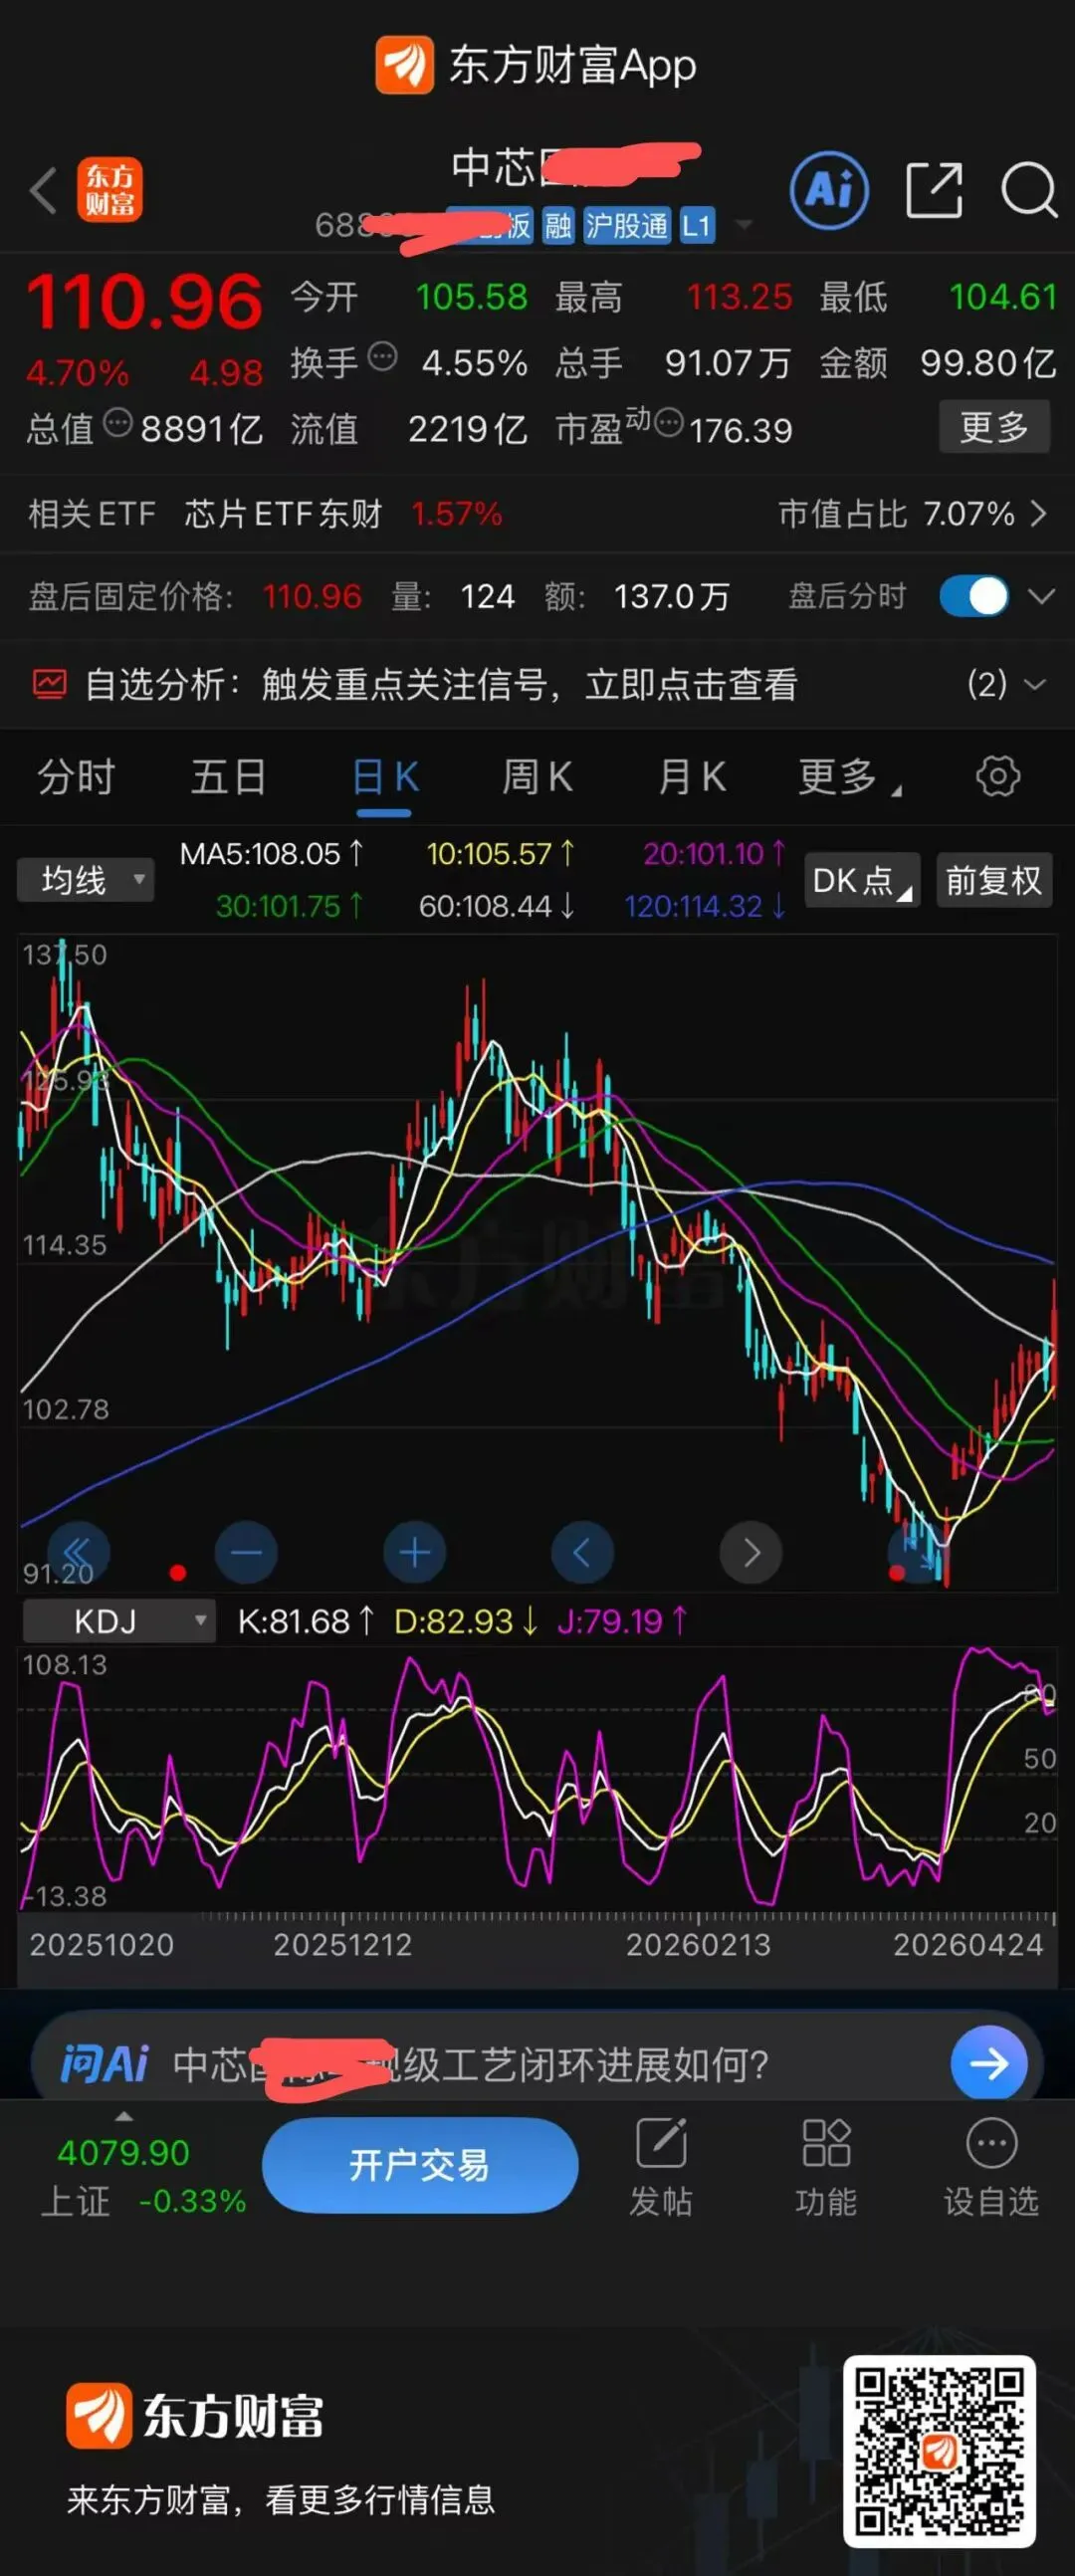Expand the index ticker above 4079.90
The image size is (1075, 2576).
click(x=124, y=2117)
